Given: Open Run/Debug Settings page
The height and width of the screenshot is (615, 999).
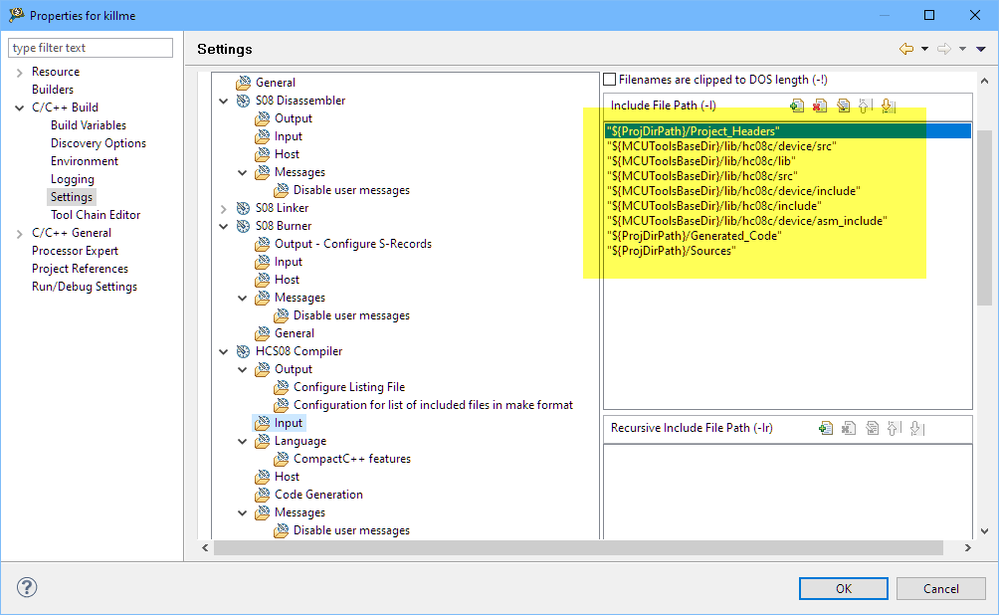Looking at the screenshot, I should (84, 286).
